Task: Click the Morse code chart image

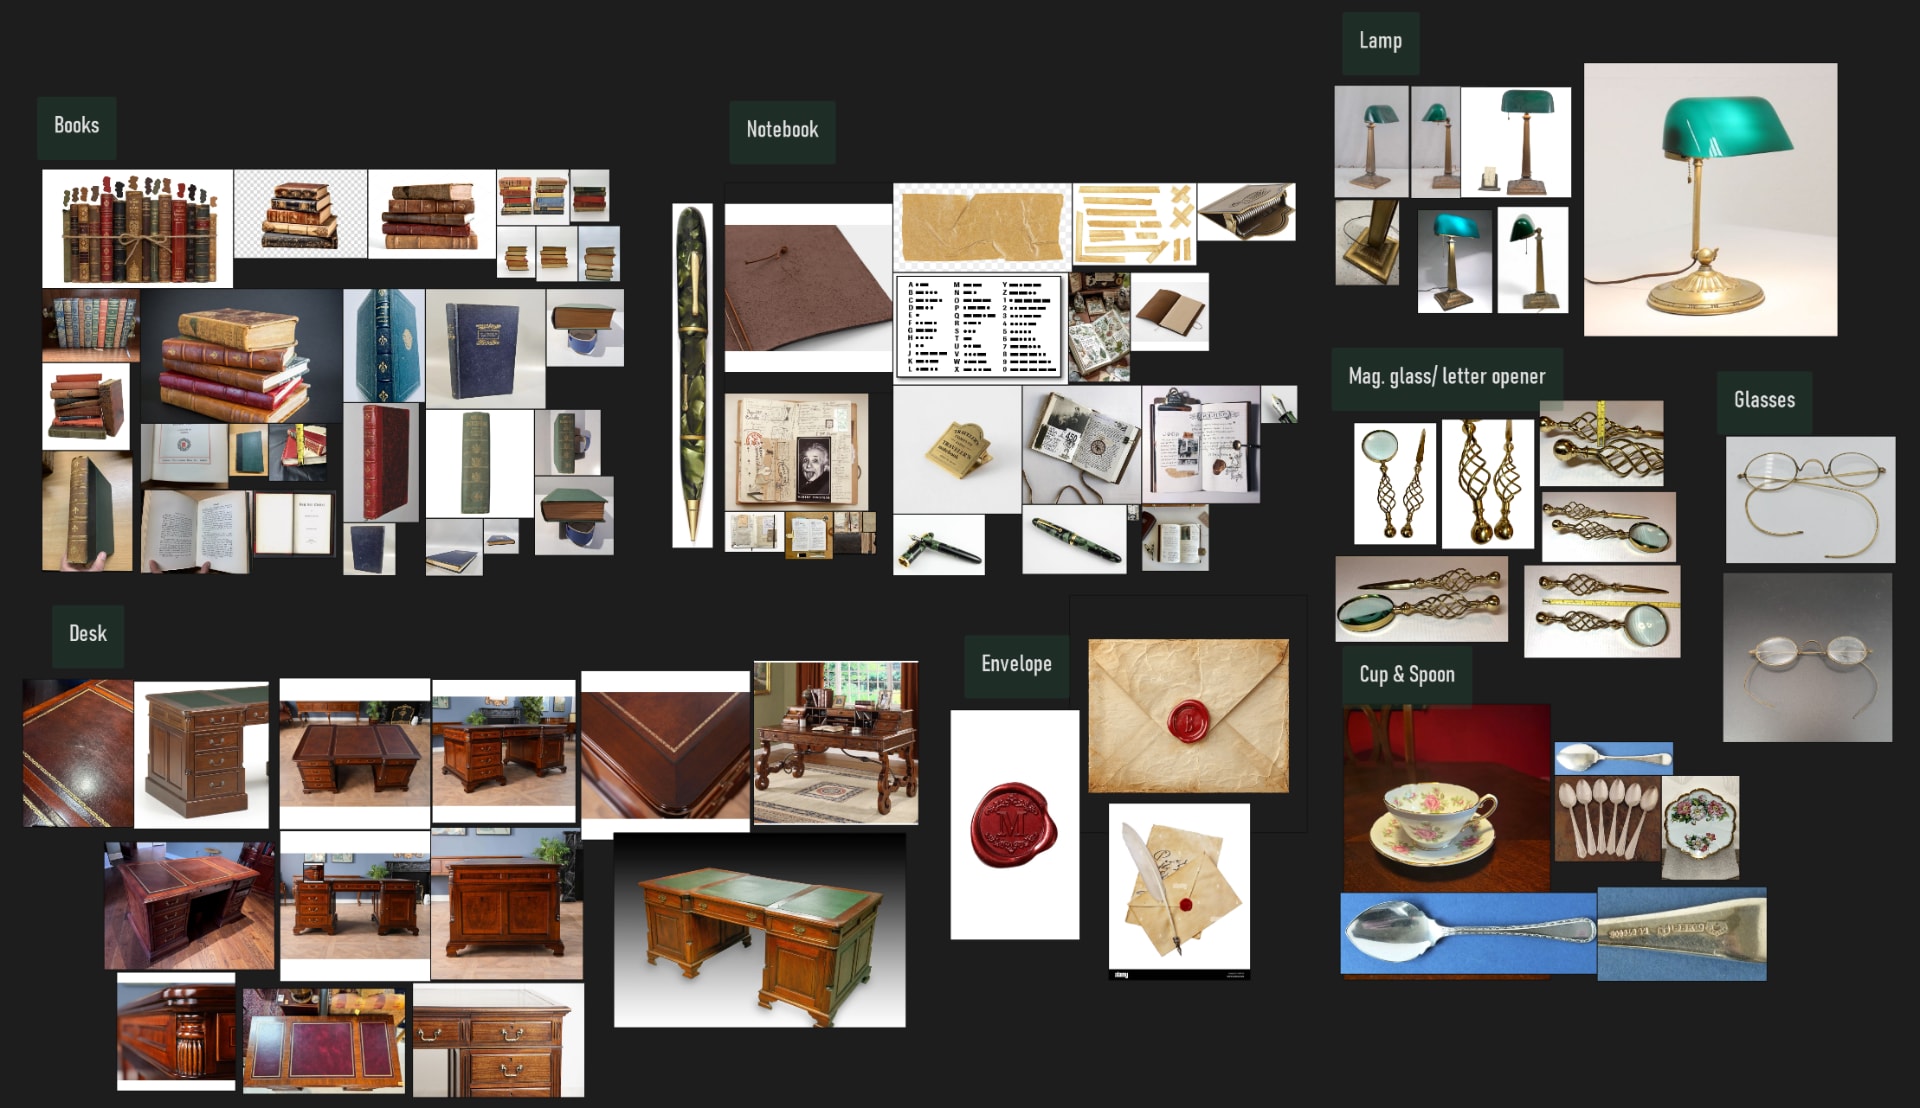Action: [980, 328]
